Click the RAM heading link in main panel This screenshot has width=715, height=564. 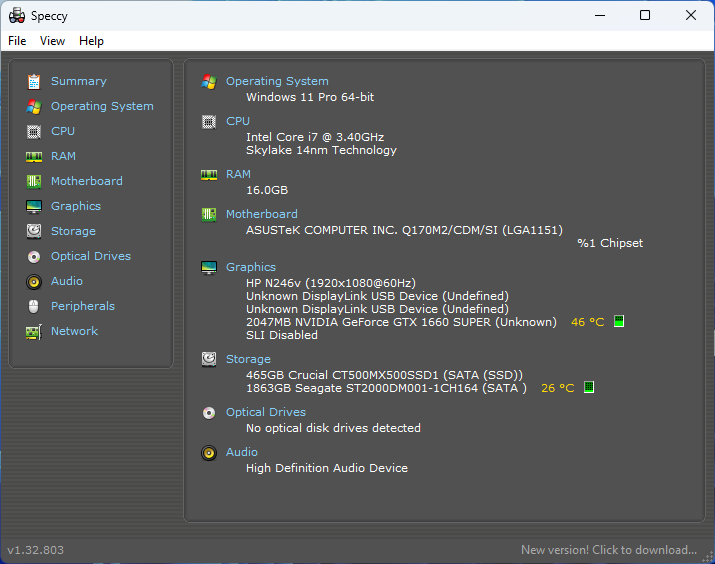click(238, 174)
